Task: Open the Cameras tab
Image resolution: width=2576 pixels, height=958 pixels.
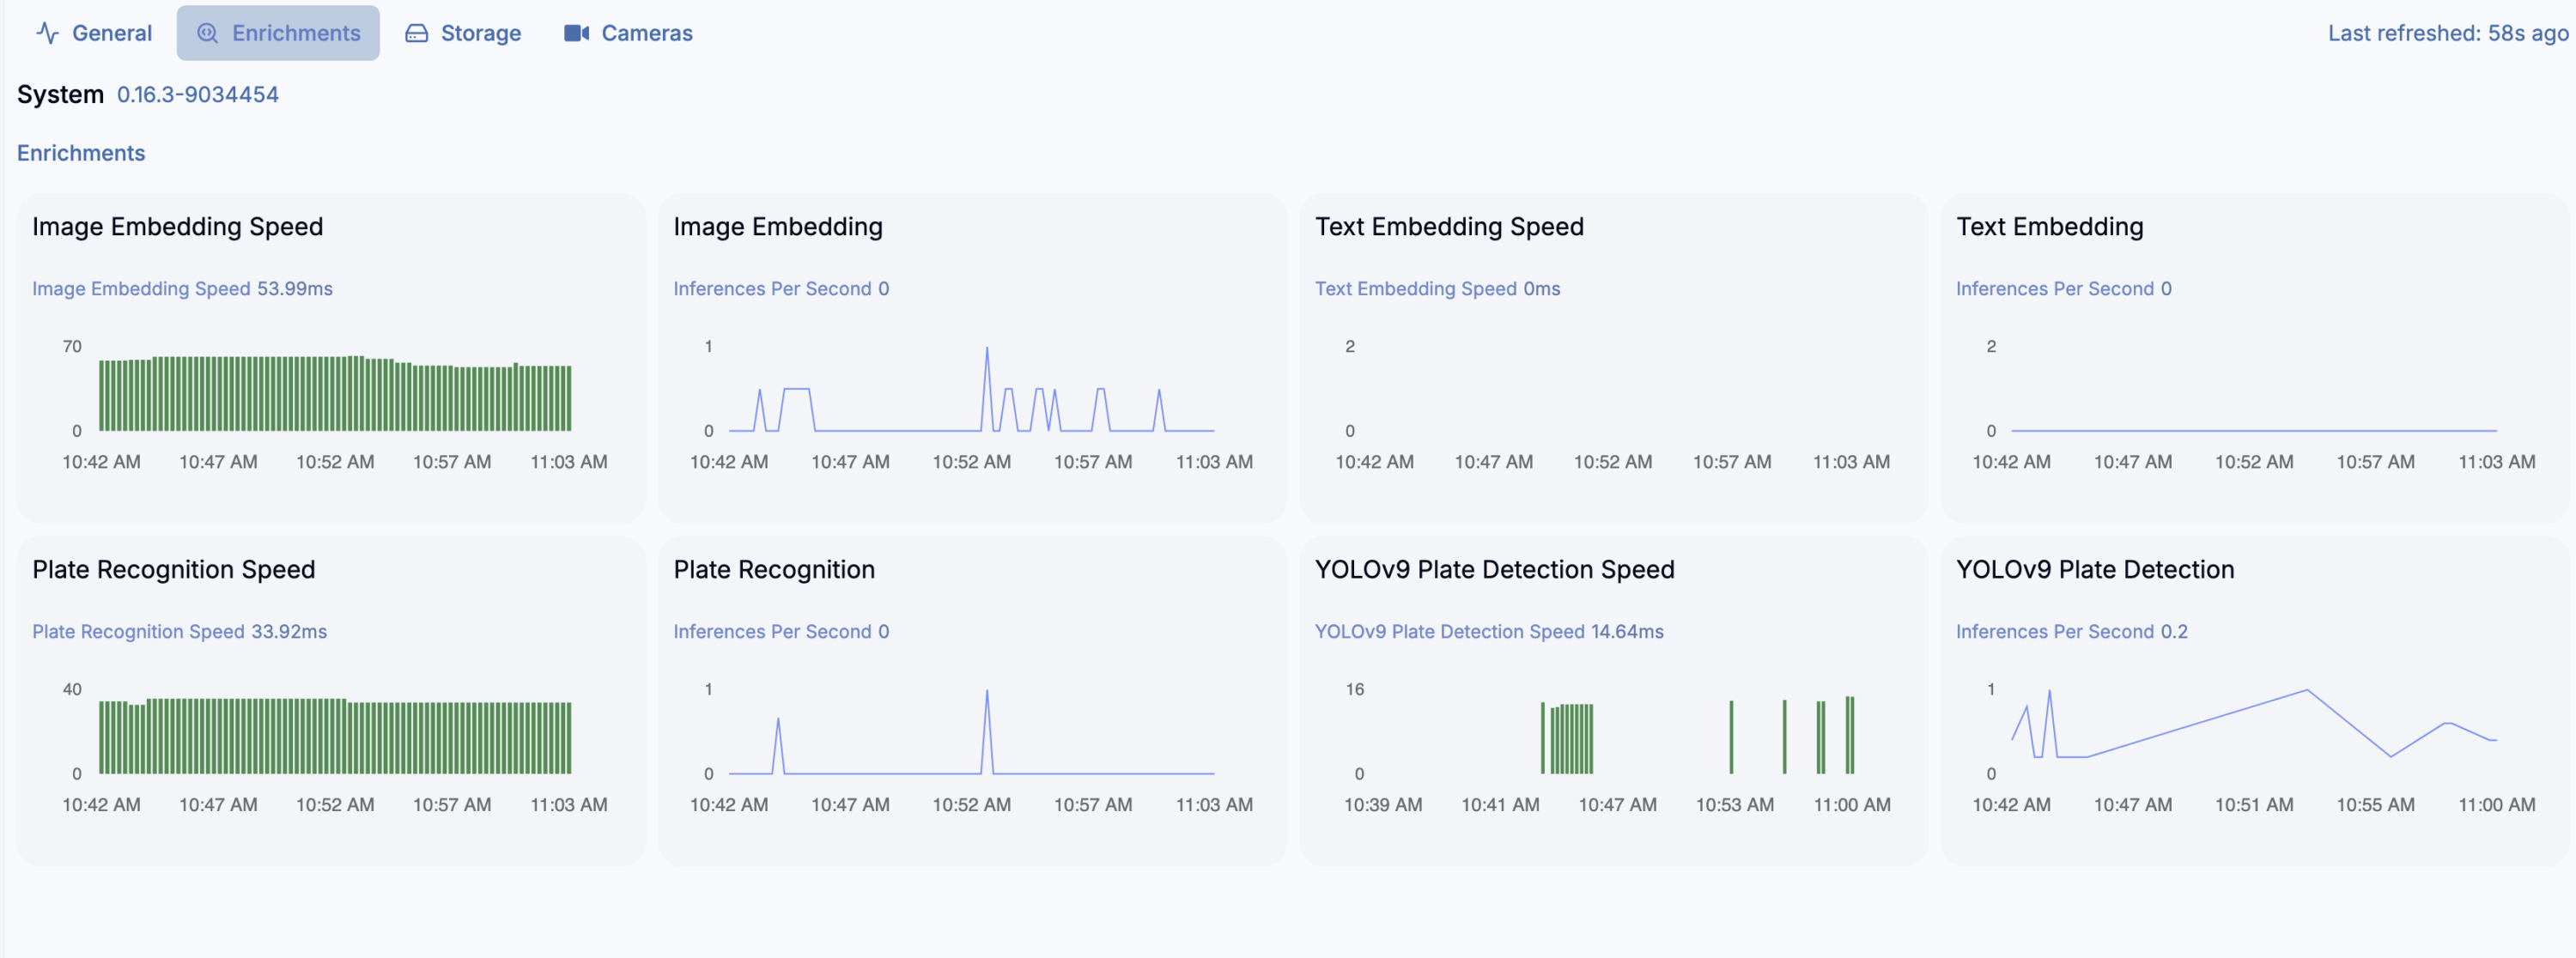Action: tap(628, 33)
